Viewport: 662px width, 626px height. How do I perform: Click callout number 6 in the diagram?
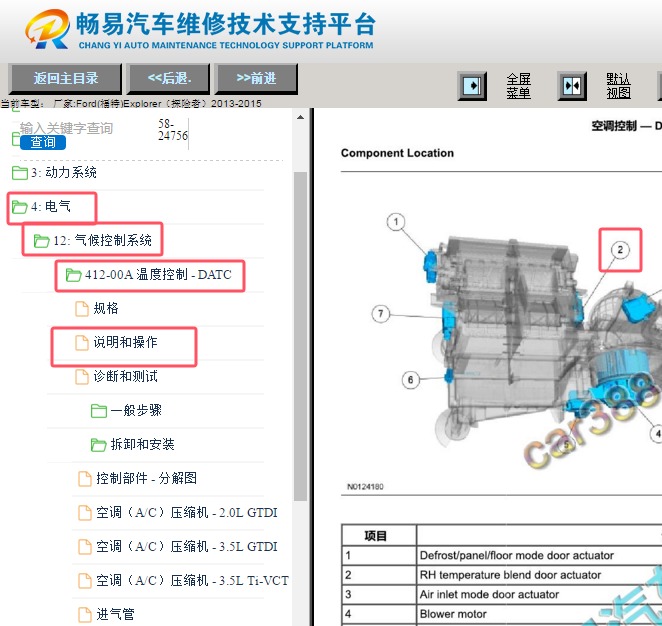tap(410, 379)
